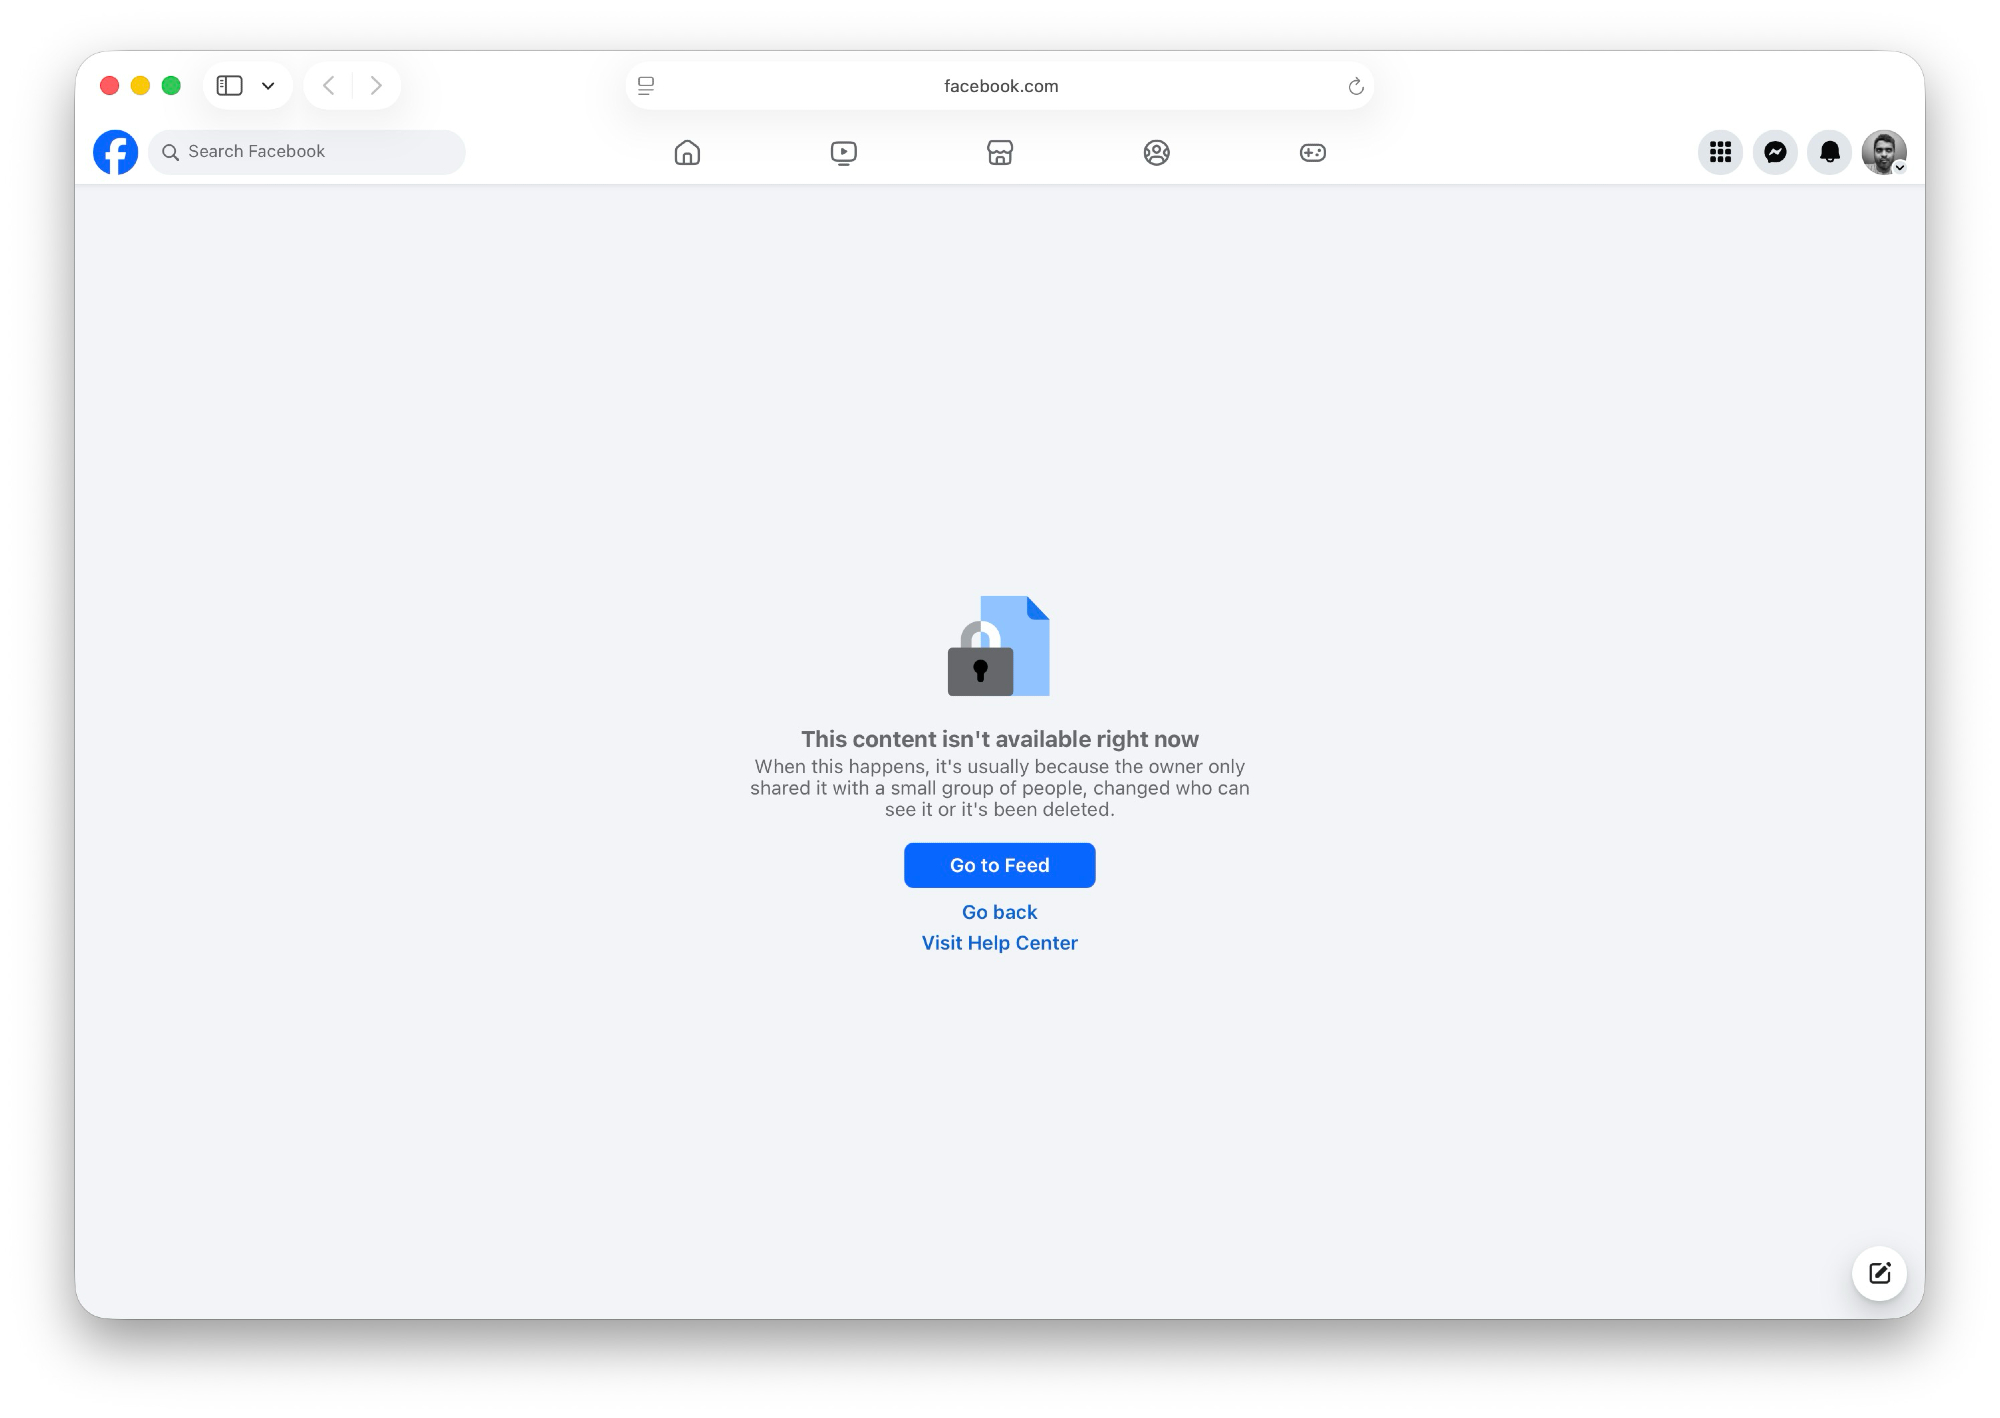Click the facebook.com address bar

[x=1000, y=86]
